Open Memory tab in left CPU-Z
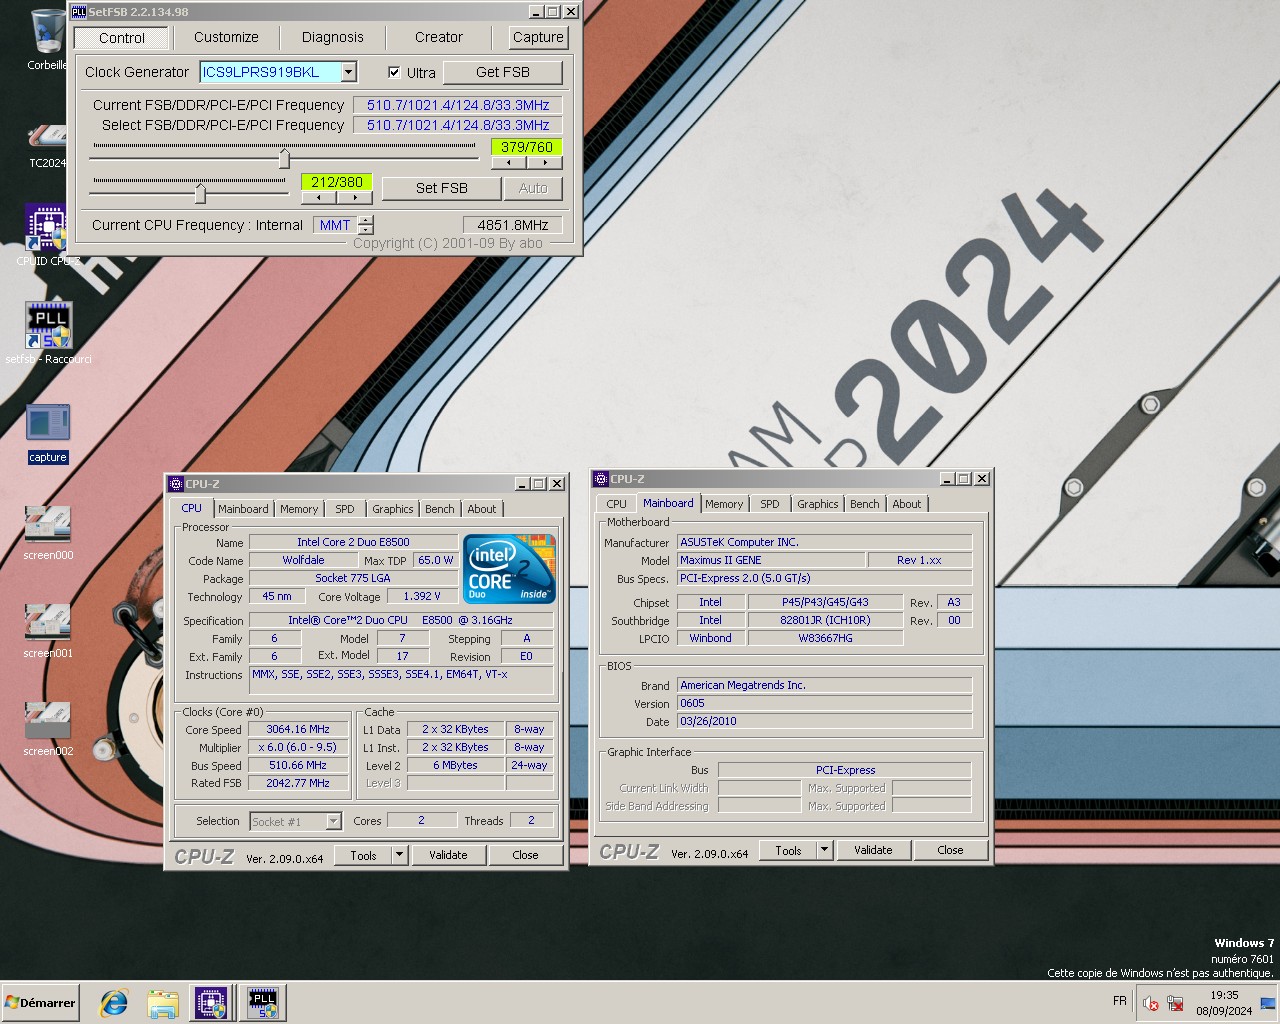The width and height of the screenshot is (1280, 1024). coord(299,509)
